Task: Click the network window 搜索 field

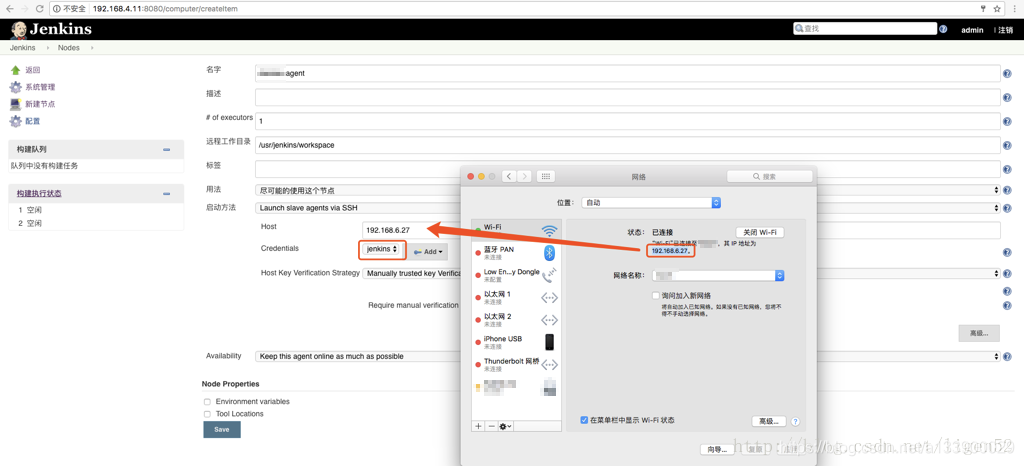Action: (x=770, y=177)
